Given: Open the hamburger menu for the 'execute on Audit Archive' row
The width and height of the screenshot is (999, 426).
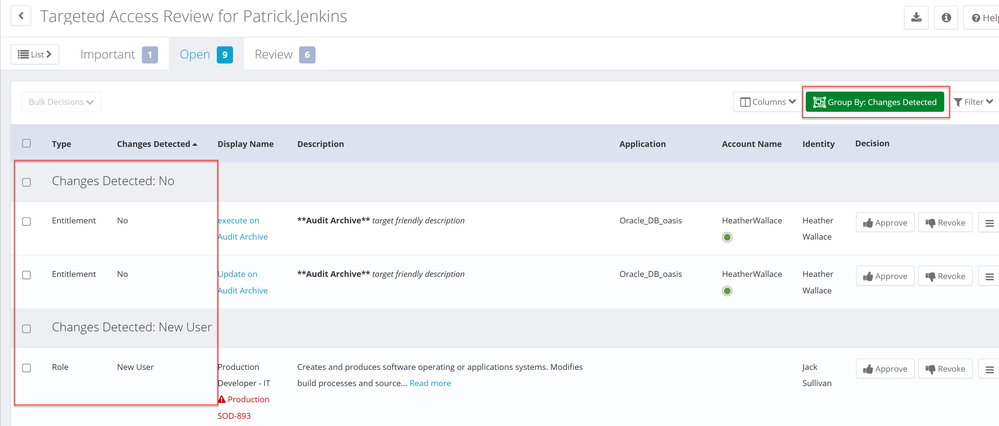Looking at the screenshot, I should 989,222.
